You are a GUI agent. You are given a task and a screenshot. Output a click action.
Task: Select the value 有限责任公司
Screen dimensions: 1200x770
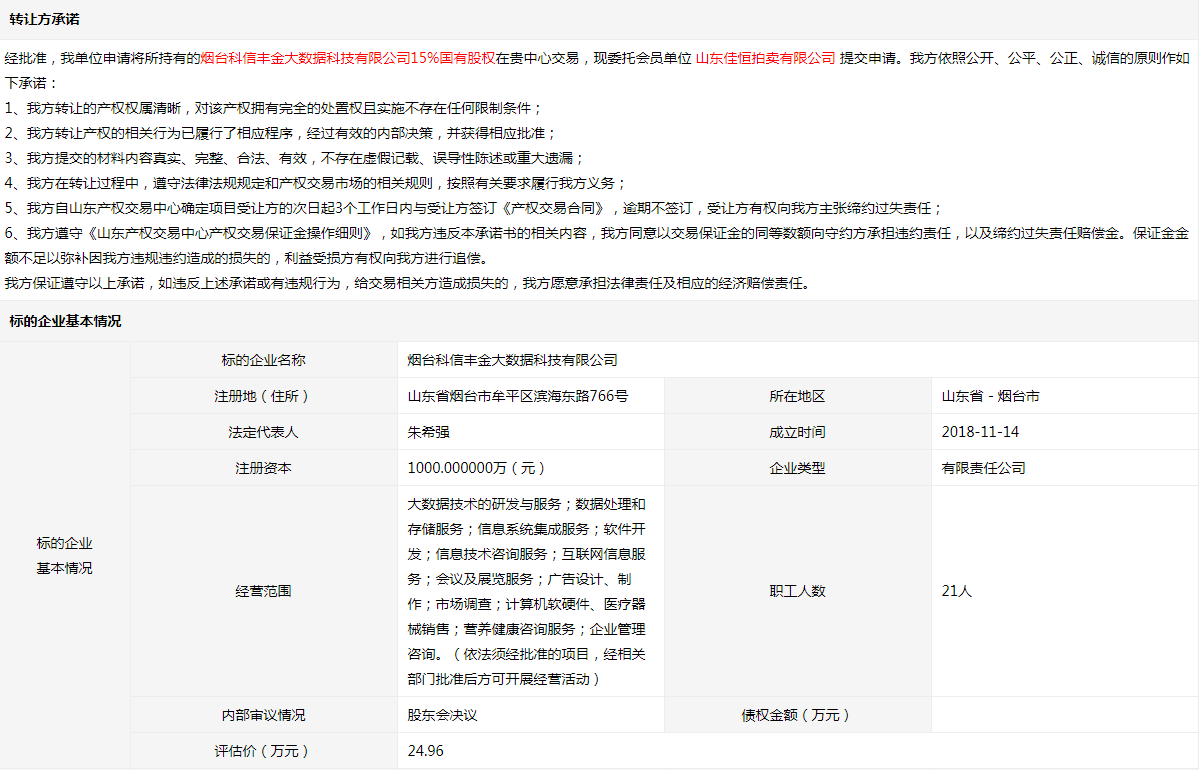pyautogui.click(x=983, y=468)
